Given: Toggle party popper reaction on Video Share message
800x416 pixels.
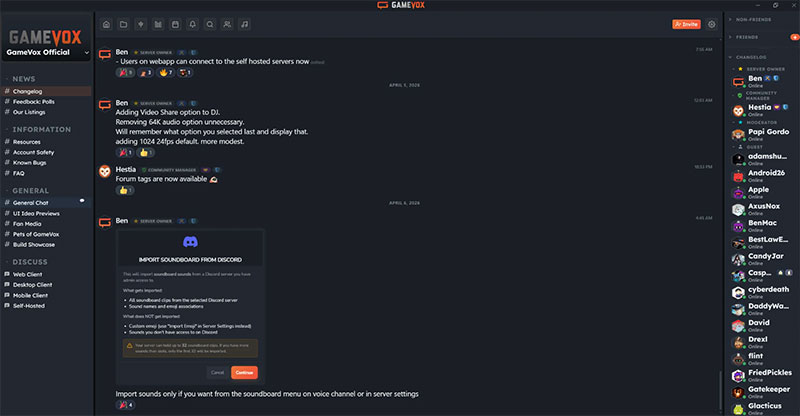Looking at the screenshot, I should (x=125, y=152).
